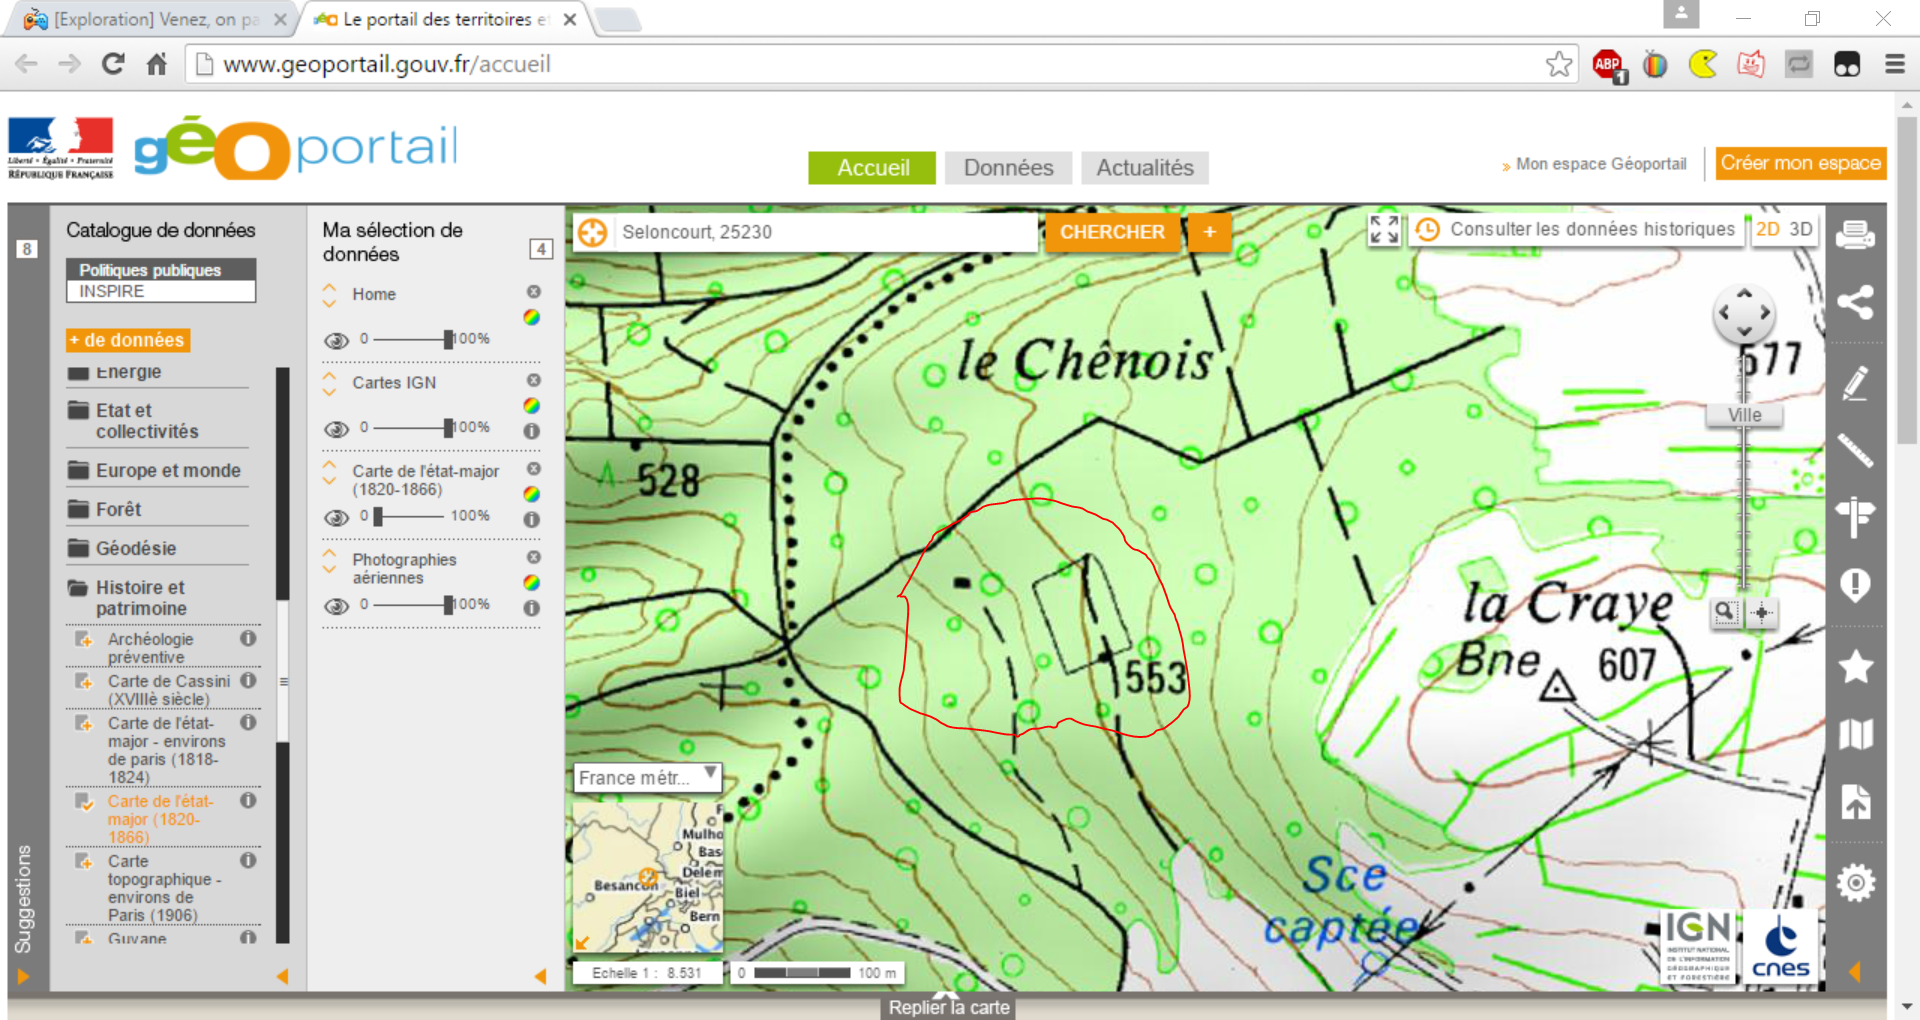The width and height of the screenshot is (1920, 1020).
Task: Collapse the Catalogue de données panel
Action: [x=282, y=976]
